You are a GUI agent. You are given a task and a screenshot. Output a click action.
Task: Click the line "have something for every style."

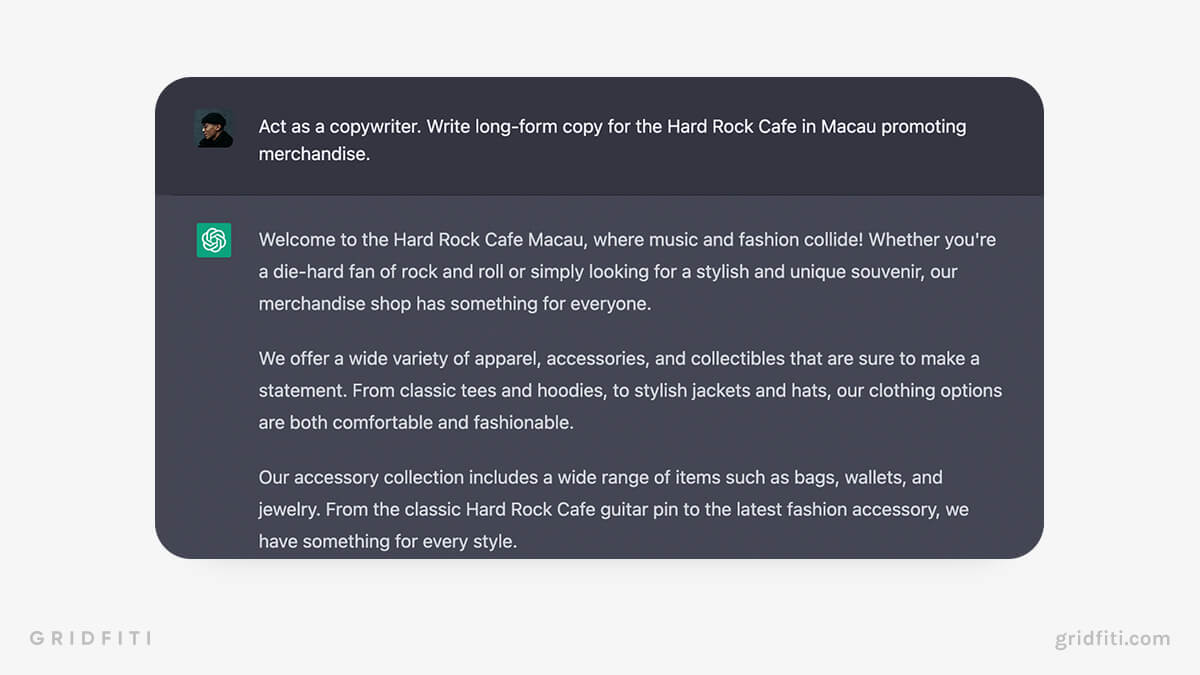click(387, 542)
